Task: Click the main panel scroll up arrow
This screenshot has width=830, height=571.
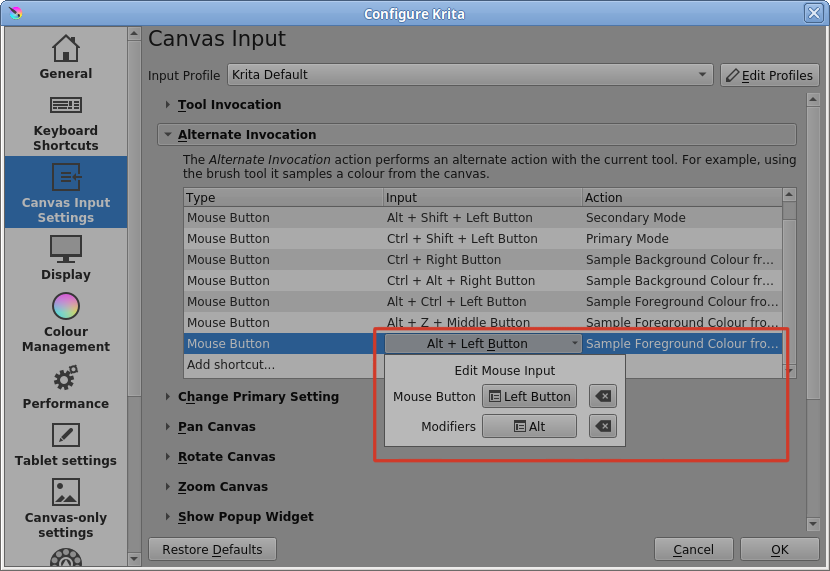Action: pyautogui.click(x=813, y=99)
